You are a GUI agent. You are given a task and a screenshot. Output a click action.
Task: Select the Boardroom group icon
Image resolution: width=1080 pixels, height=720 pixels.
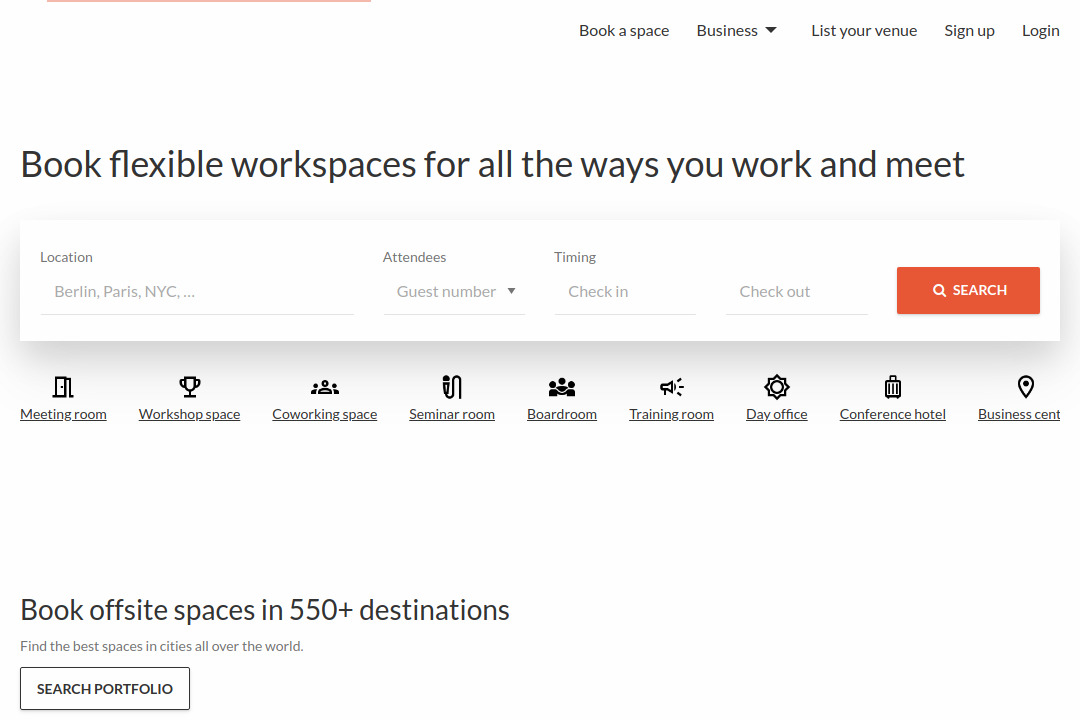pos(561,386)
